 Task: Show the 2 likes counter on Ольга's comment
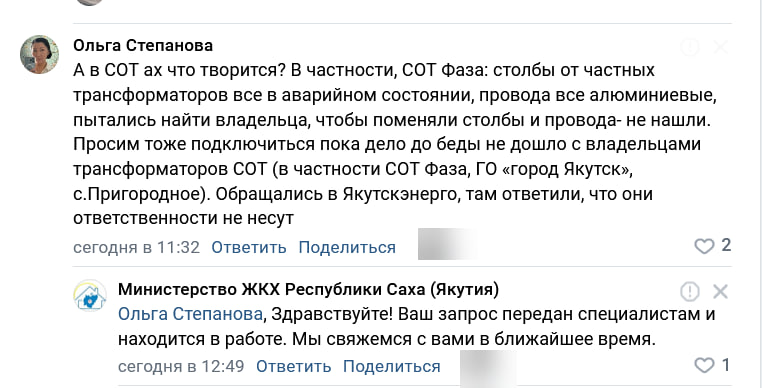tap(726, 245)
